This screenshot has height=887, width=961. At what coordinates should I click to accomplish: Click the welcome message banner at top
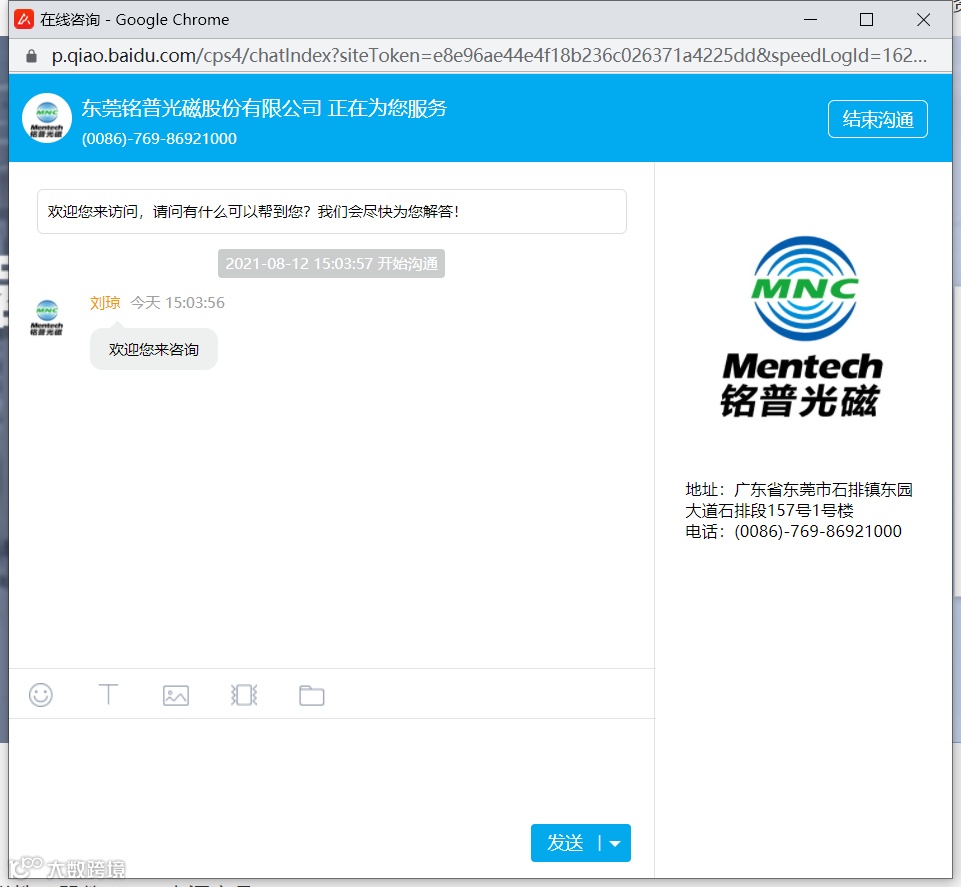(x=332, y=211)
